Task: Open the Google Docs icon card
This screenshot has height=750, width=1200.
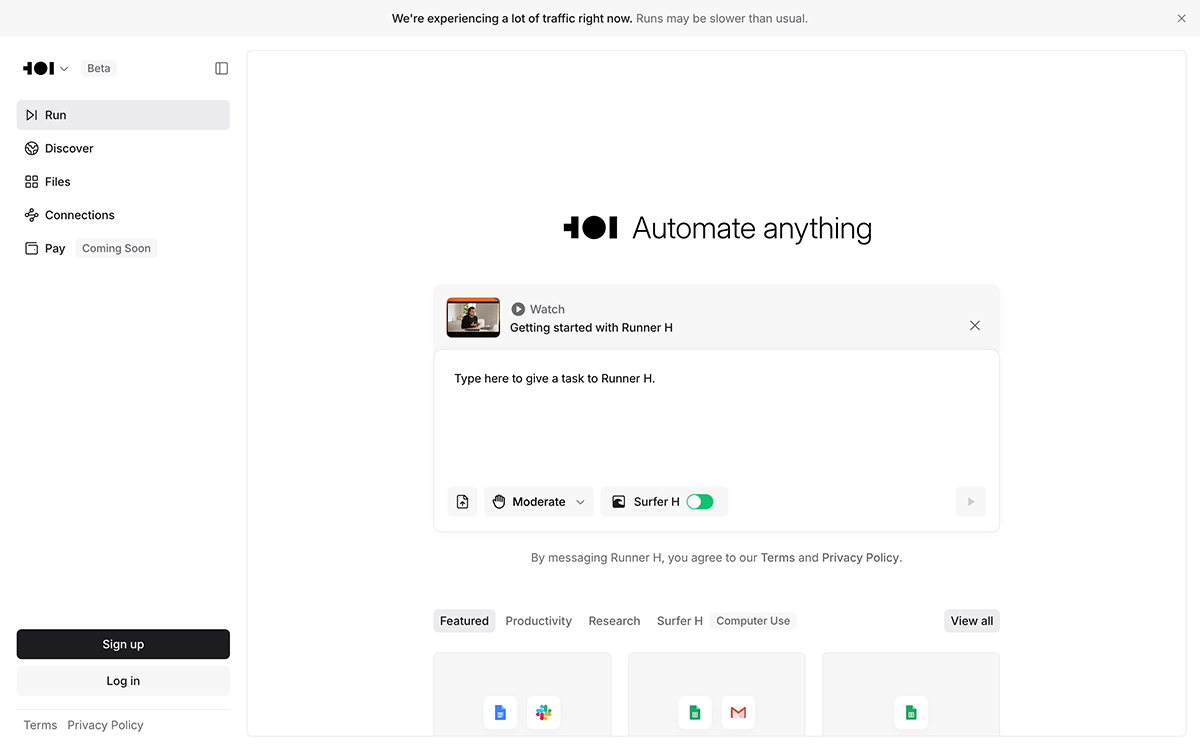Action: click(501, 713)
